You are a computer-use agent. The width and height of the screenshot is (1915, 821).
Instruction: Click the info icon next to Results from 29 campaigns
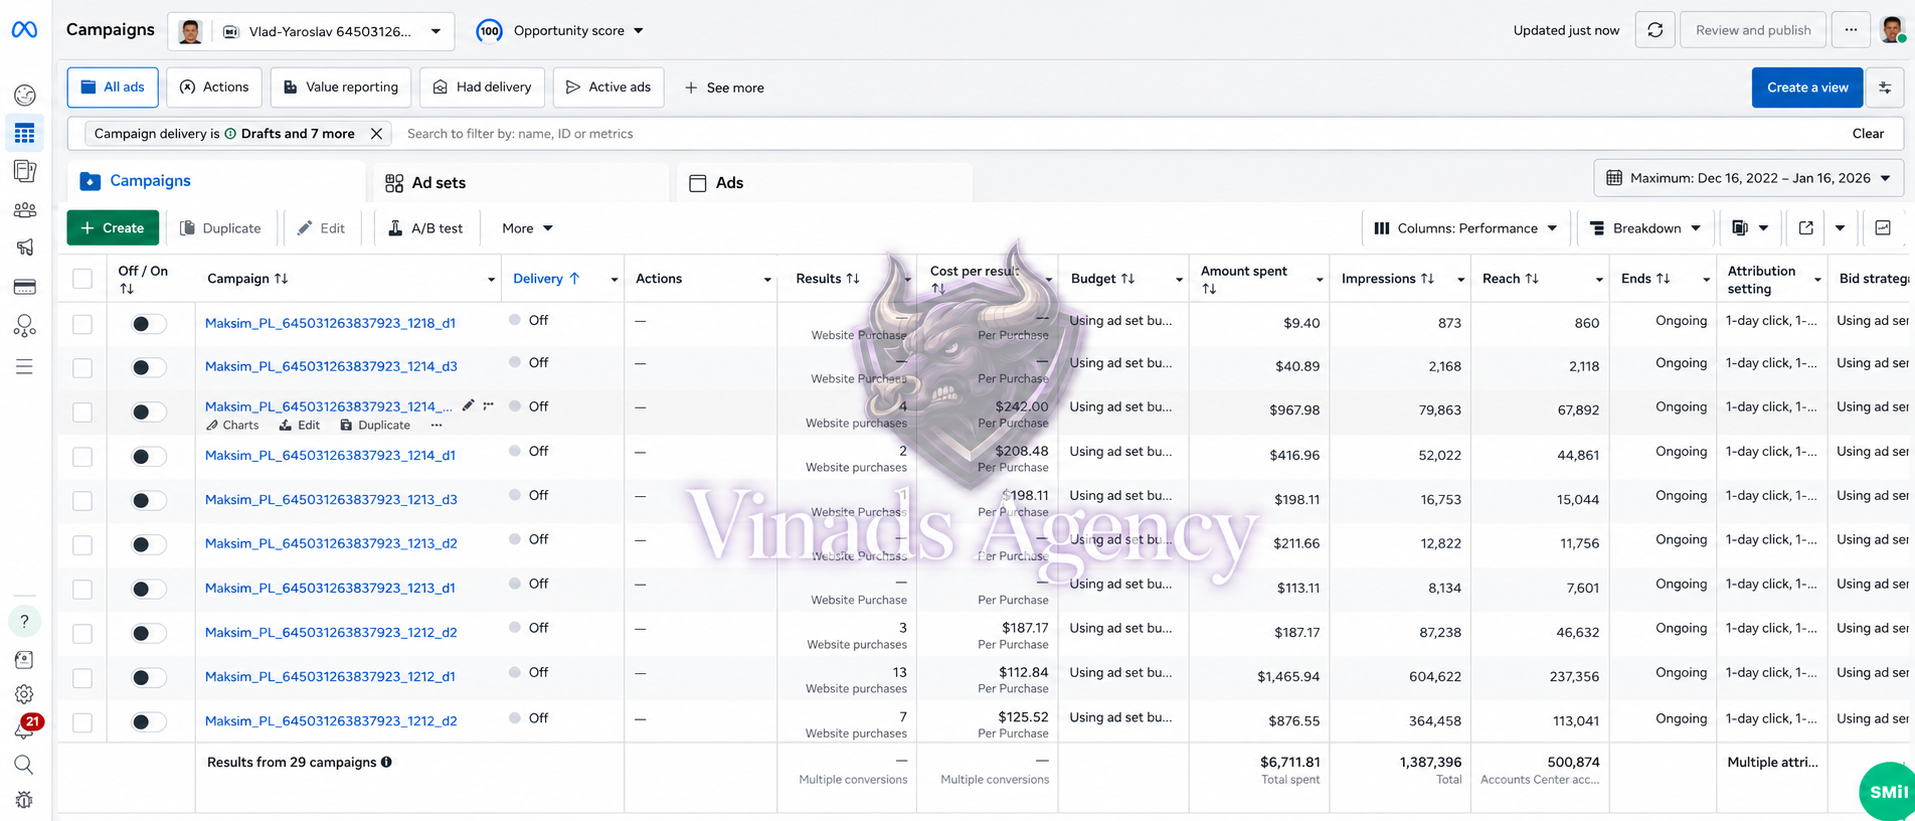pyautogui.click(x=386, y=762)
